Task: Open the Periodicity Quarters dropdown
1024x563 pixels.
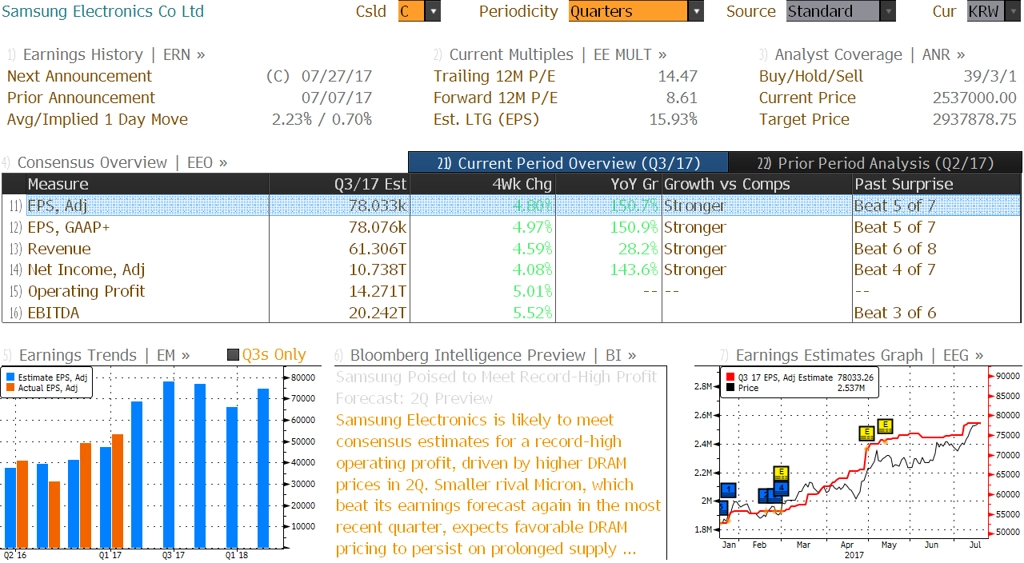Action: (x=635, y=11)
